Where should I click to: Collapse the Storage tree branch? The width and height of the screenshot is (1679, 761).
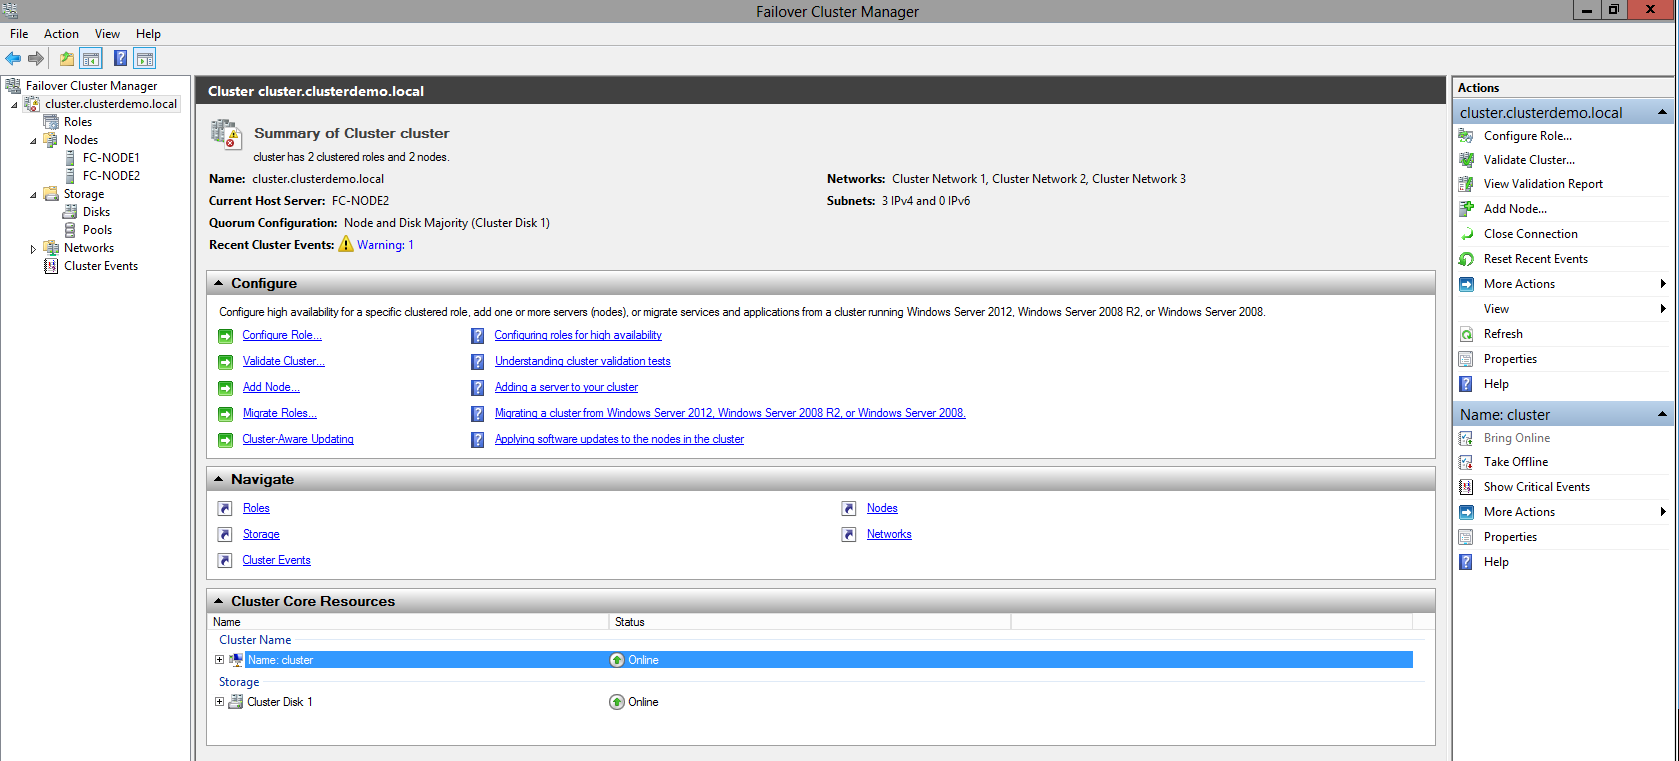pos(33,195)
